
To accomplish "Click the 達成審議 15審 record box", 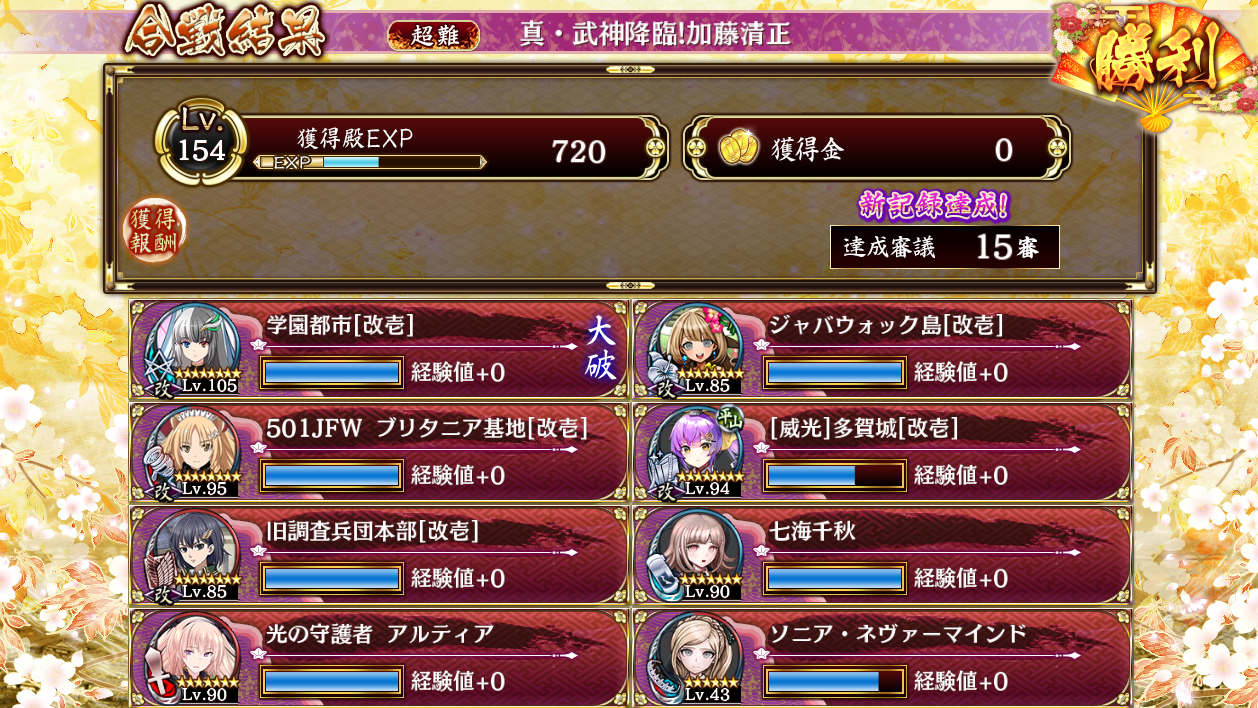I will pyautogui.click(x=944, y=247).
